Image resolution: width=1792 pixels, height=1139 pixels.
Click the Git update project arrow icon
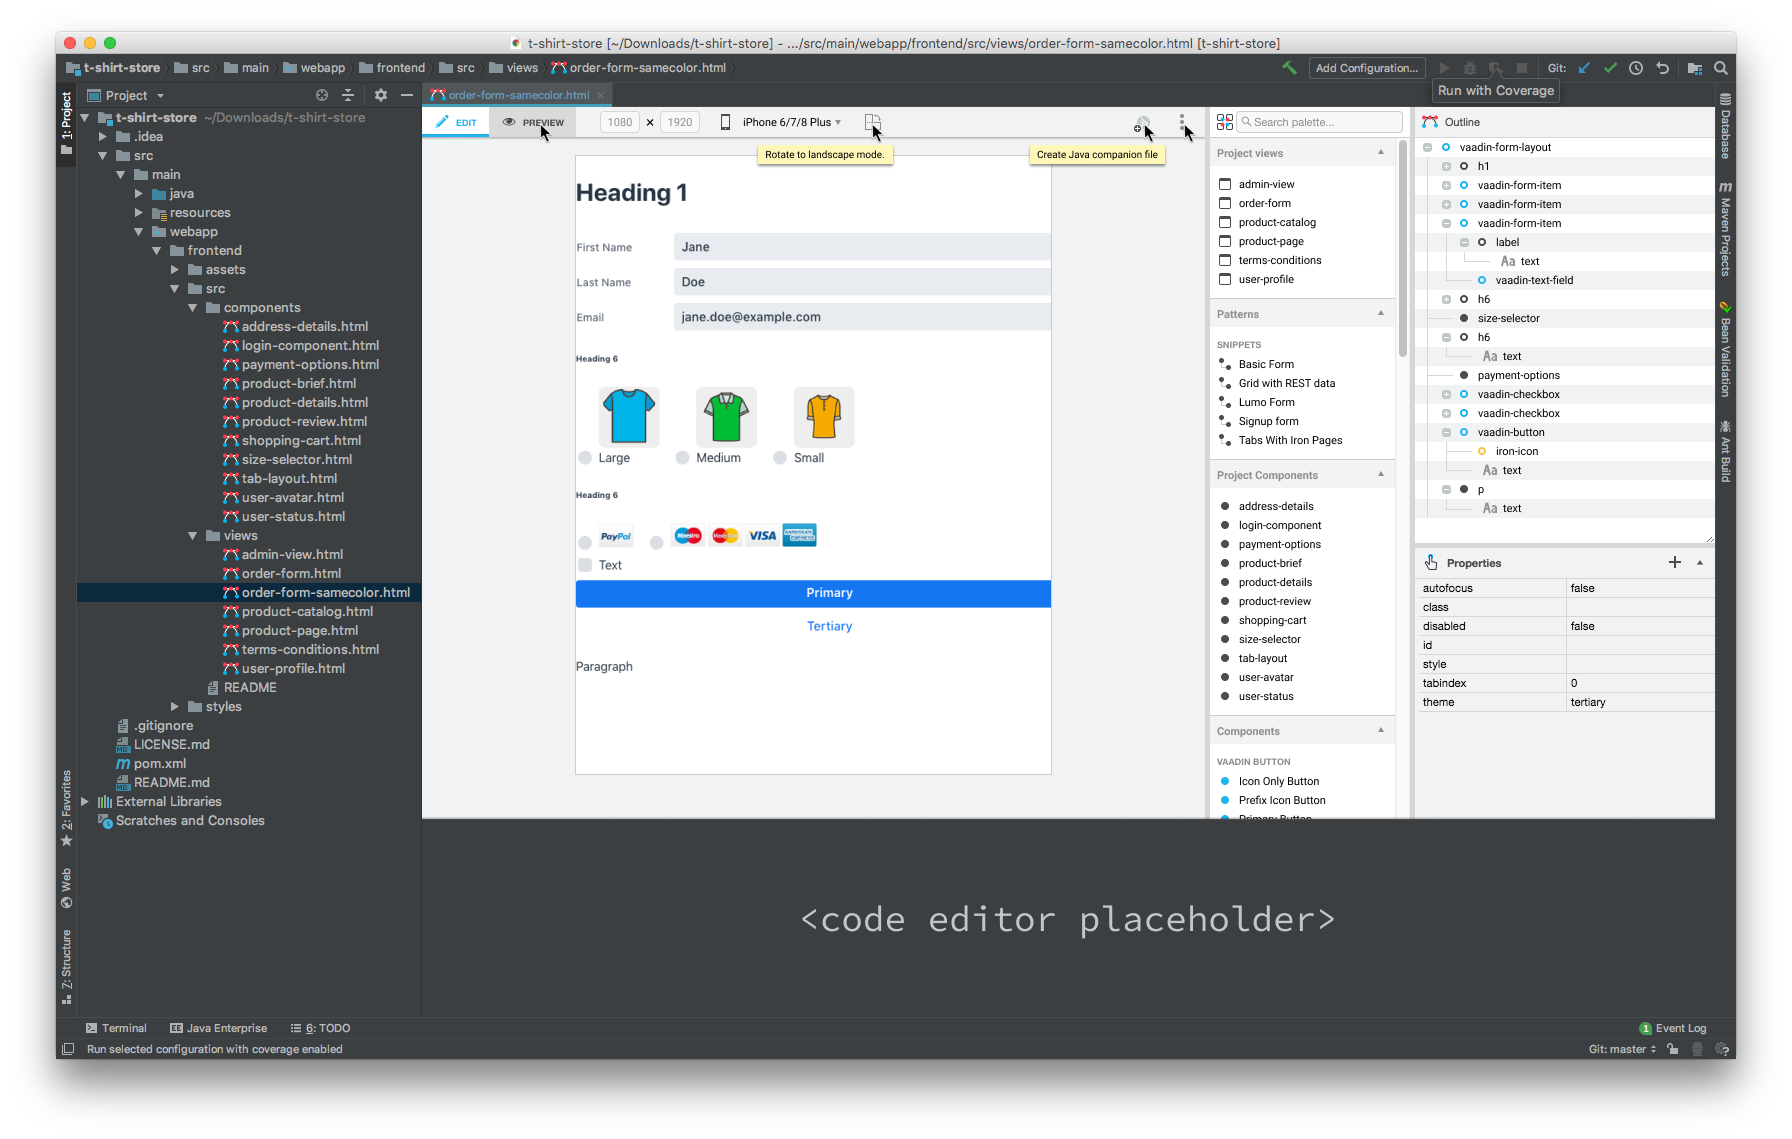click(x=1584, y=68)
